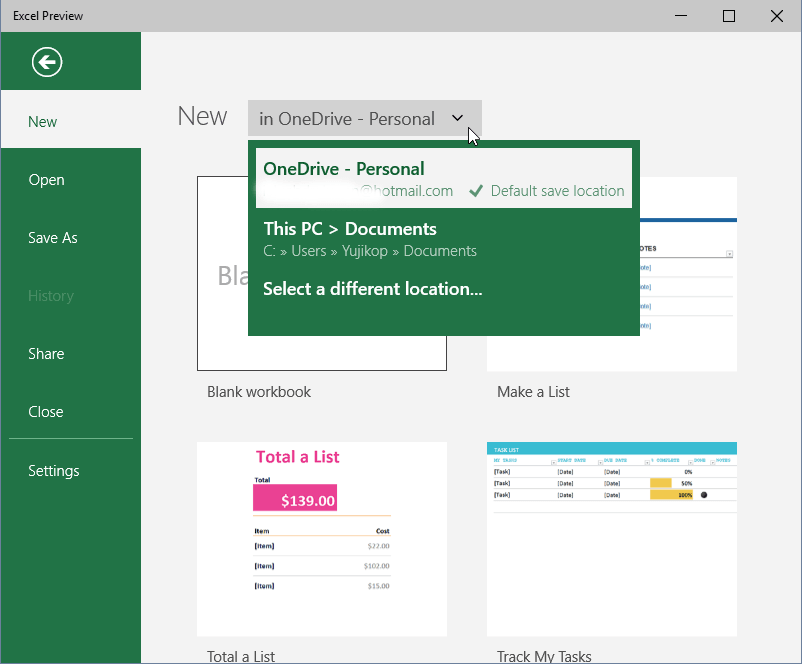This screenshot has width=802, height=664.
Task: Choose the Total a List template
Action: point(321,538)
